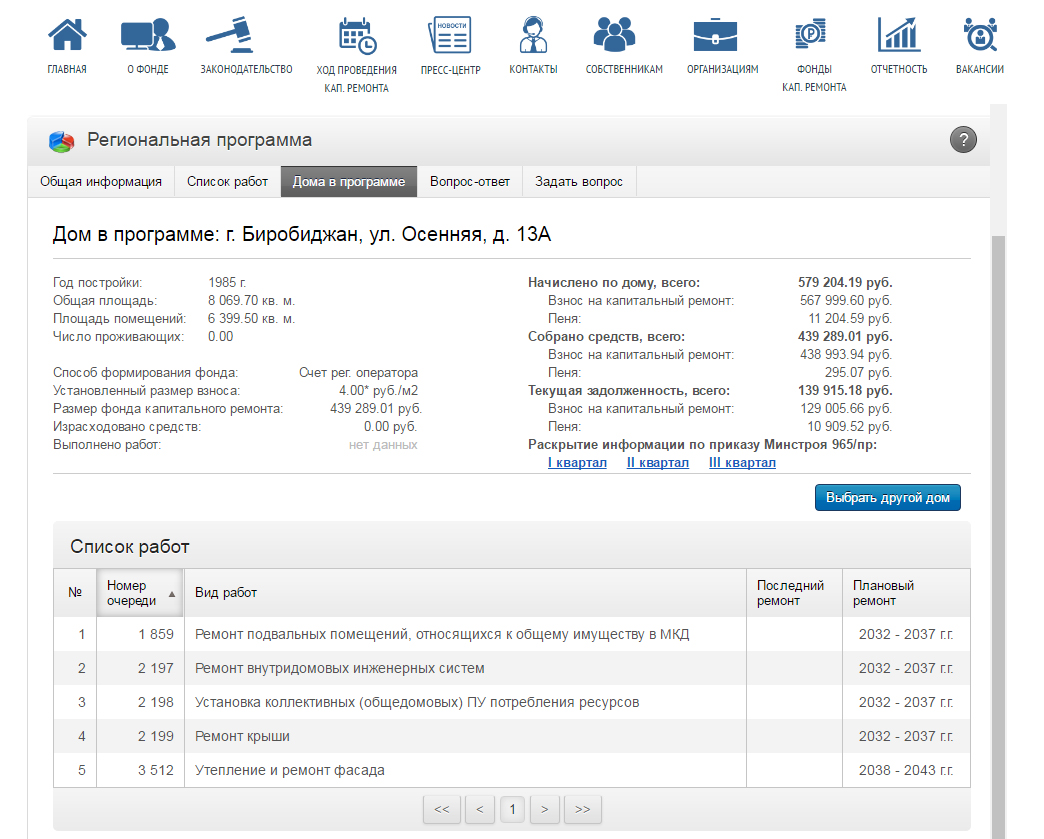The height and width of the screenshot is (839, 1044).
Task: Open the II квартал disclosure link
Action: tap(658, 463)
